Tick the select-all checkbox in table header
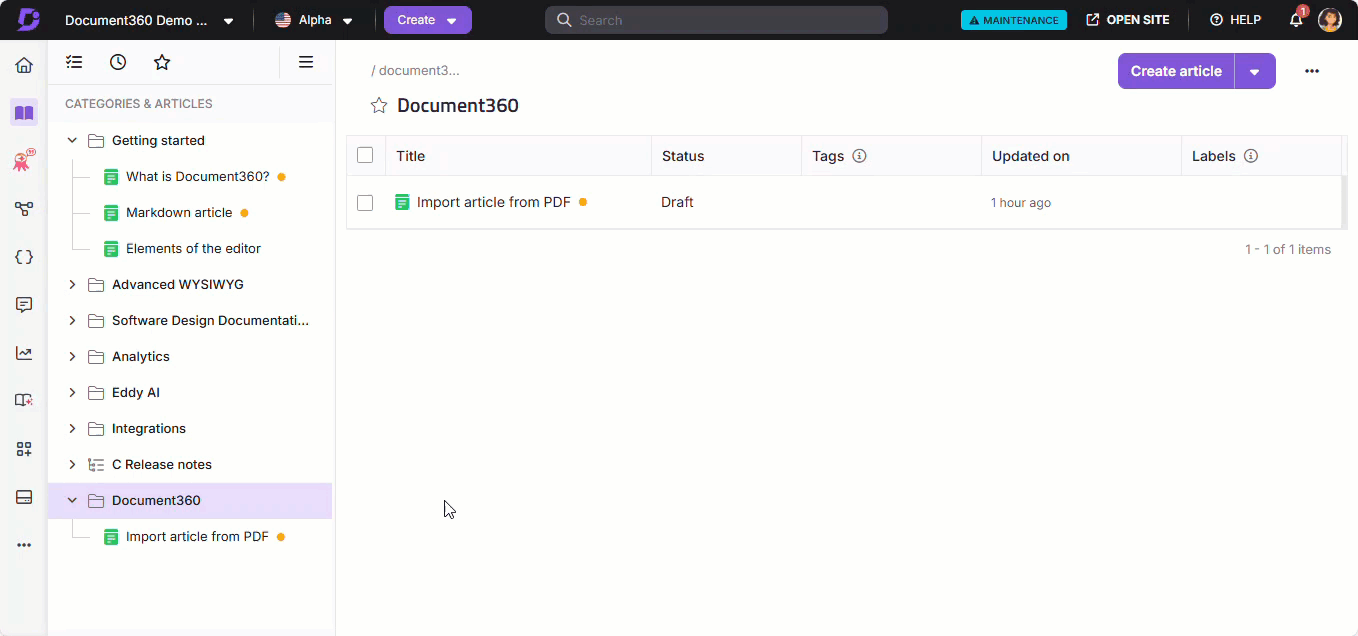The width and height of the screenshot is (1358, 636). coord(365,155)
